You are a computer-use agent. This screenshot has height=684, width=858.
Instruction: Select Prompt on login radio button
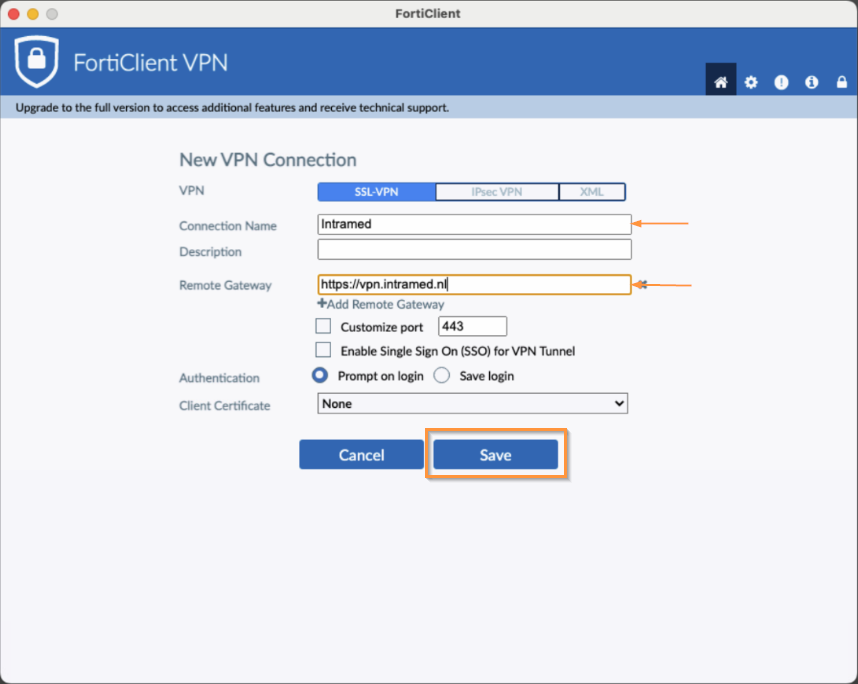[x=320, y=376]
